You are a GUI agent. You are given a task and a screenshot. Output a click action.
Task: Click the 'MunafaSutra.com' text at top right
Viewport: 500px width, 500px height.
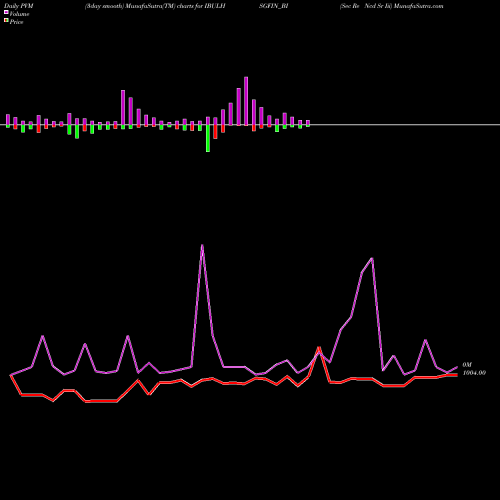pyautogui.click(x=419, y=6)
